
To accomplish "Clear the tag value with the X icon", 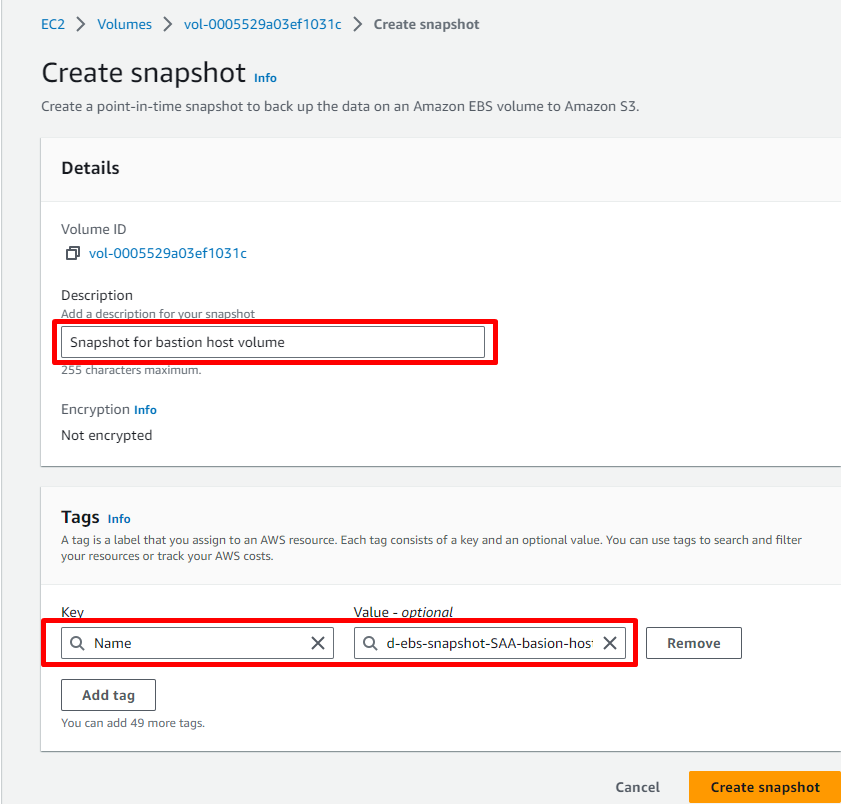I will (609, 643).
